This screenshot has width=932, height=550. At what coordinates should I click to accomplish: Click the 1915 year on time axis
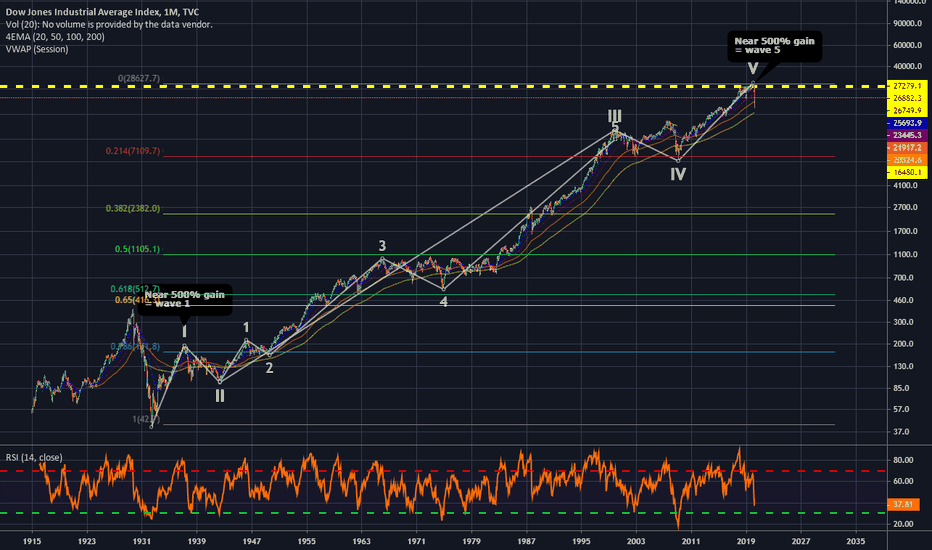coord(32,541)
